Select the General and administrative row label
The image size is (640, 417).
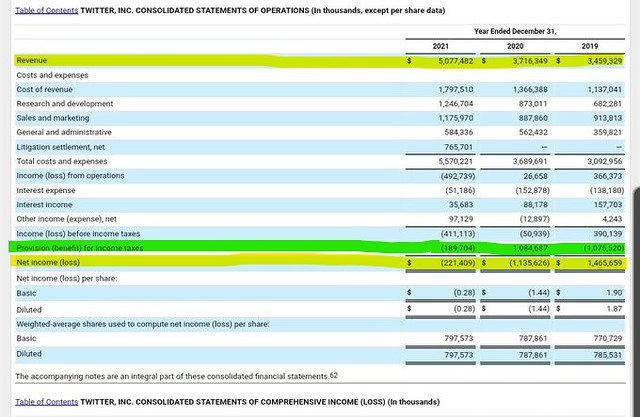65,131
